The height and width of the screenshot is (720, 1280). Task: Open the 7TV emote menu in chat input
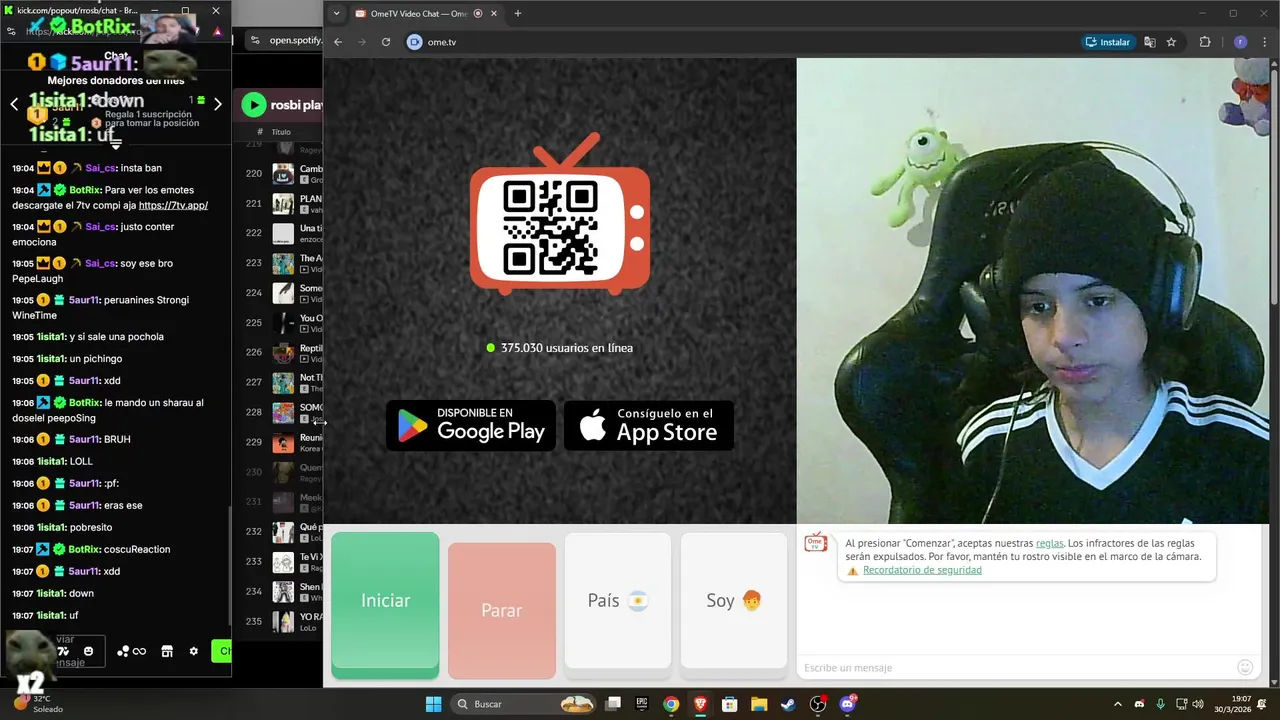64,651
